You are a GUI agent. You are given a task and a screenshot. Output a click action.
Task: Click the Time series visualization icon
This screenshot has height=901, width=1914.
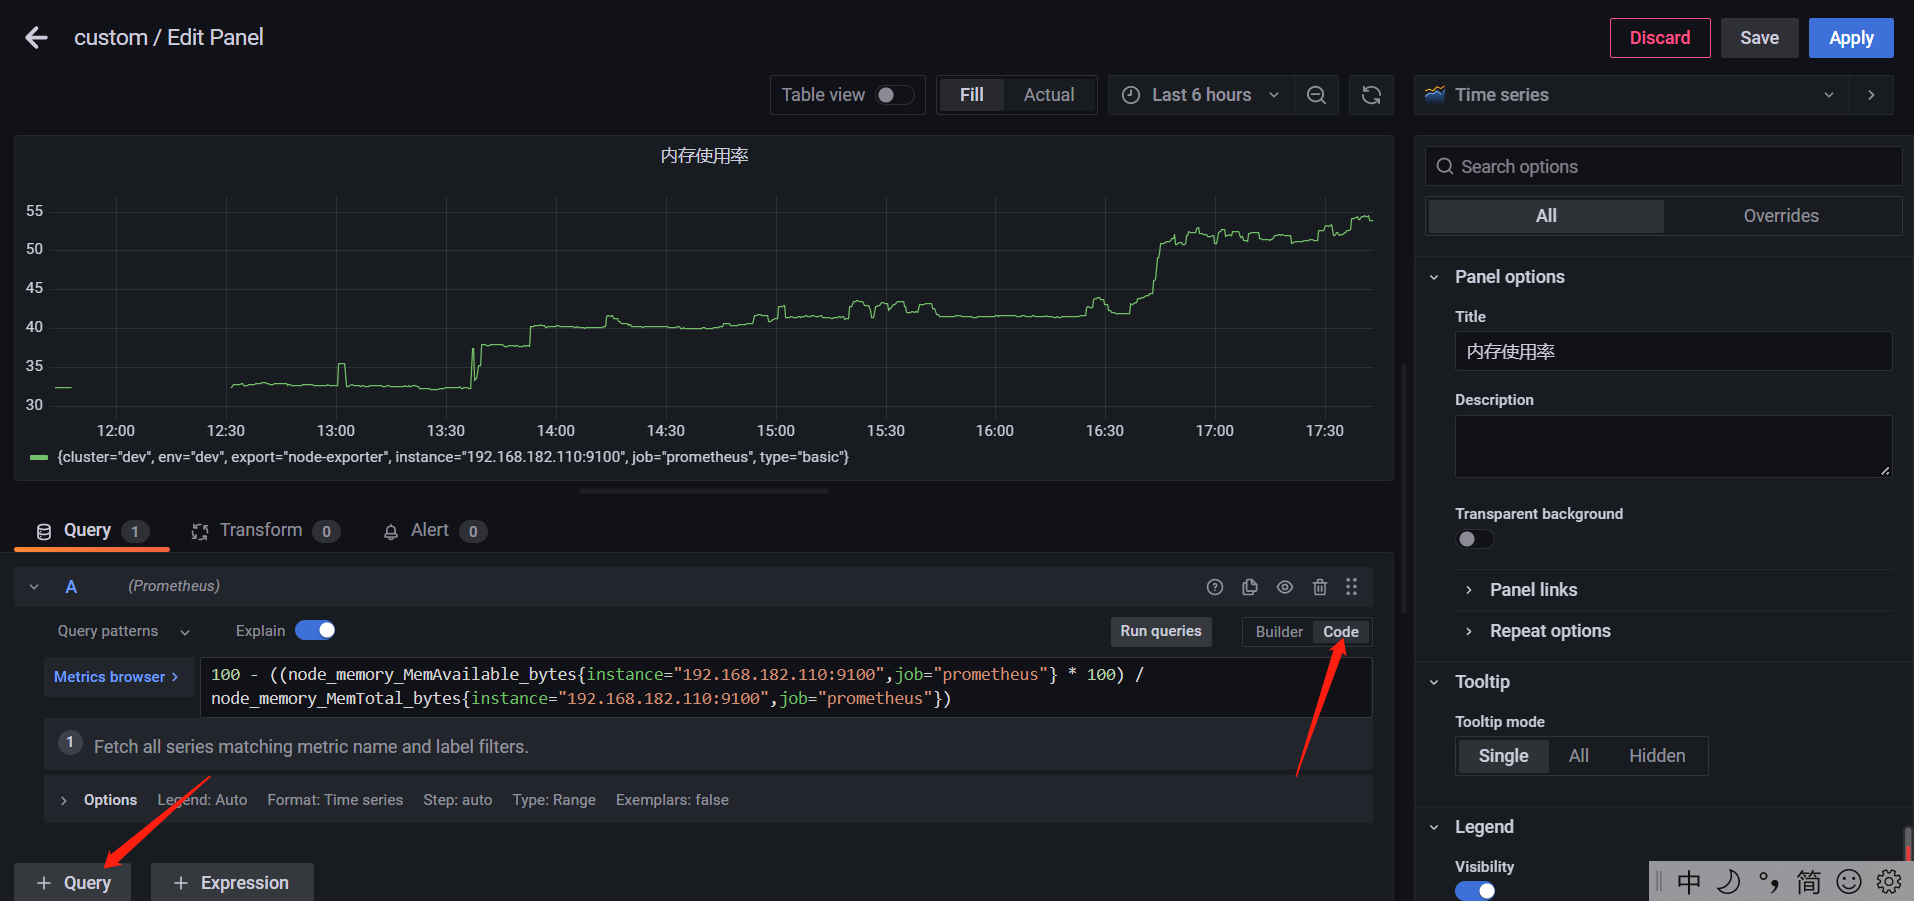tap(1435, 94)
